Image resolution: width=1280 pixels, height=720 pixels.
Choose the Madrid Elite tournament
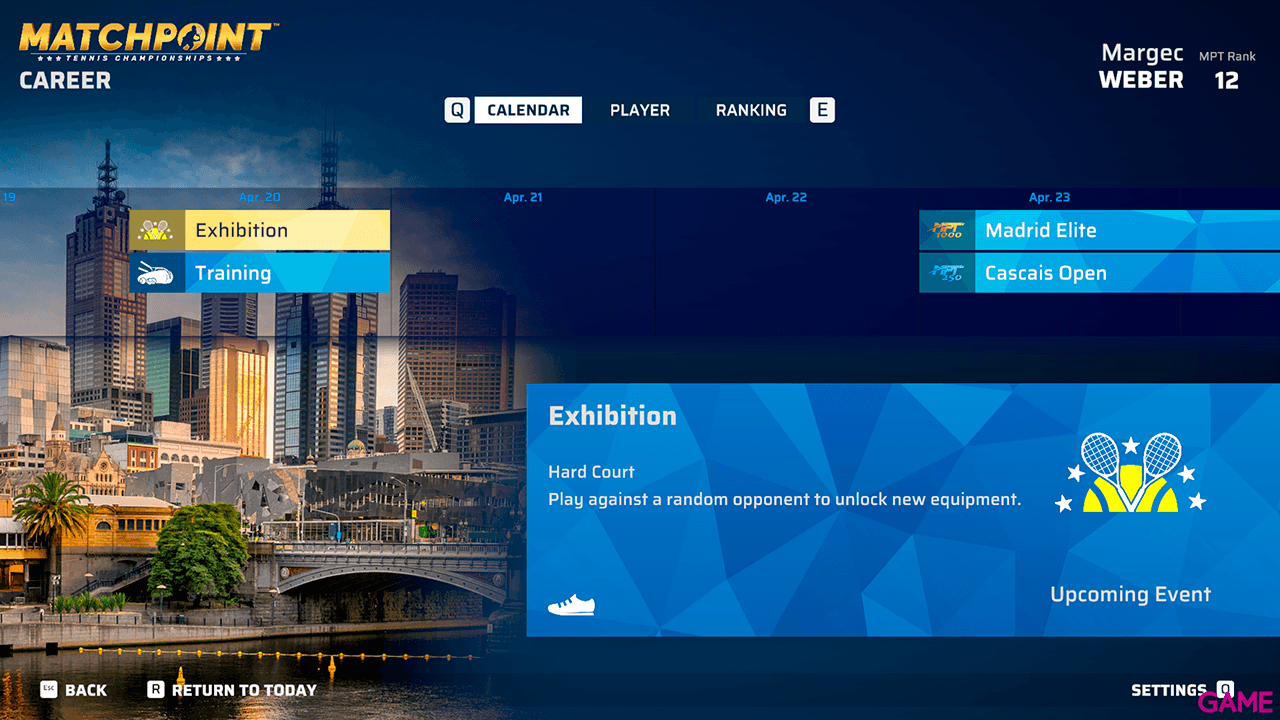[x=1100, y=230]
